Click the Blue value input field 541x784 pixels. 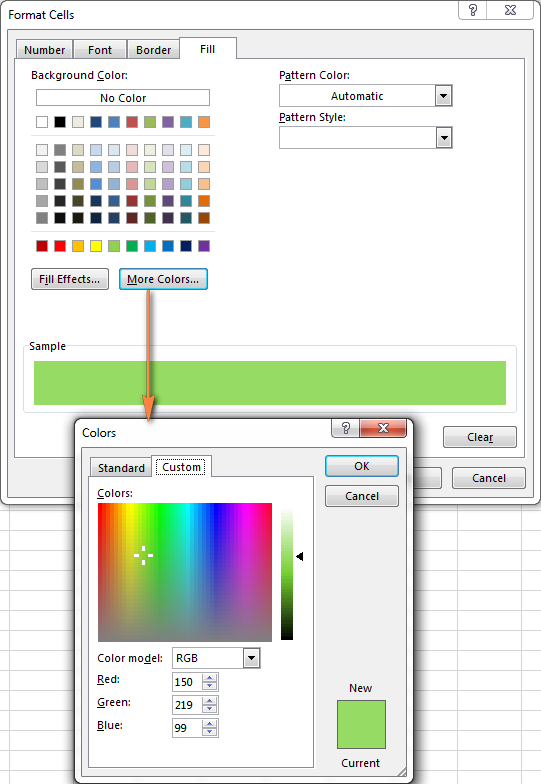(x=188, y=728)
